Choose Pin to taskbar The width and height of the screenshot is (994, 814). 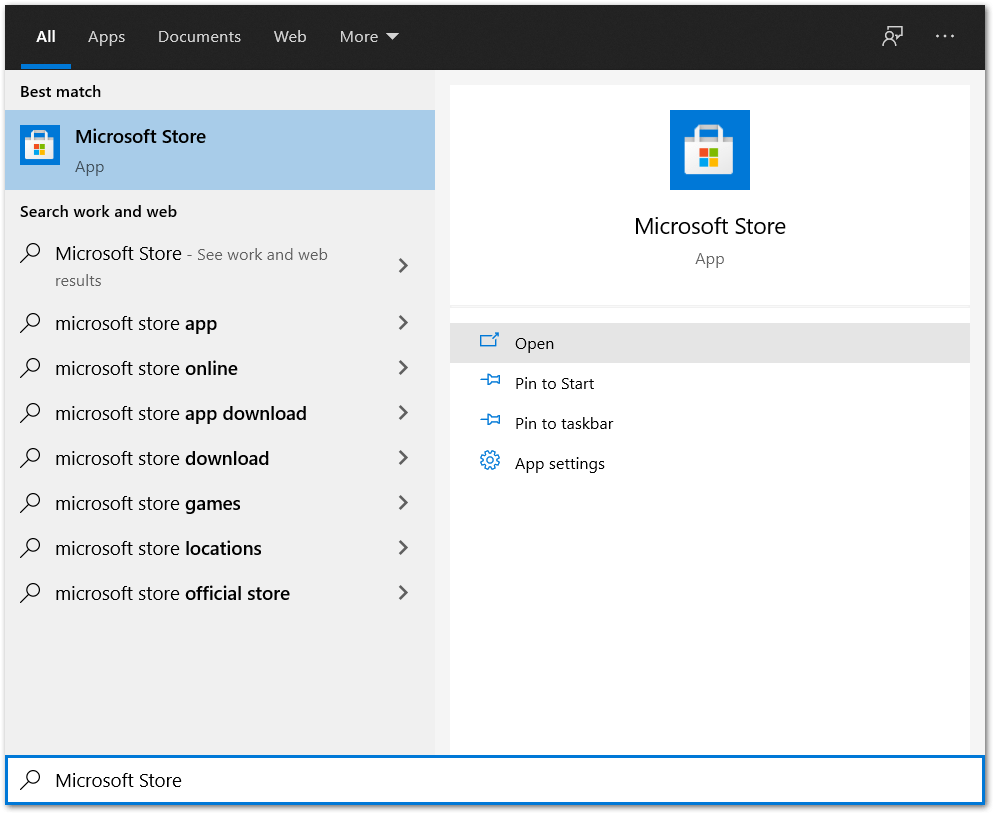click(709, 423)
